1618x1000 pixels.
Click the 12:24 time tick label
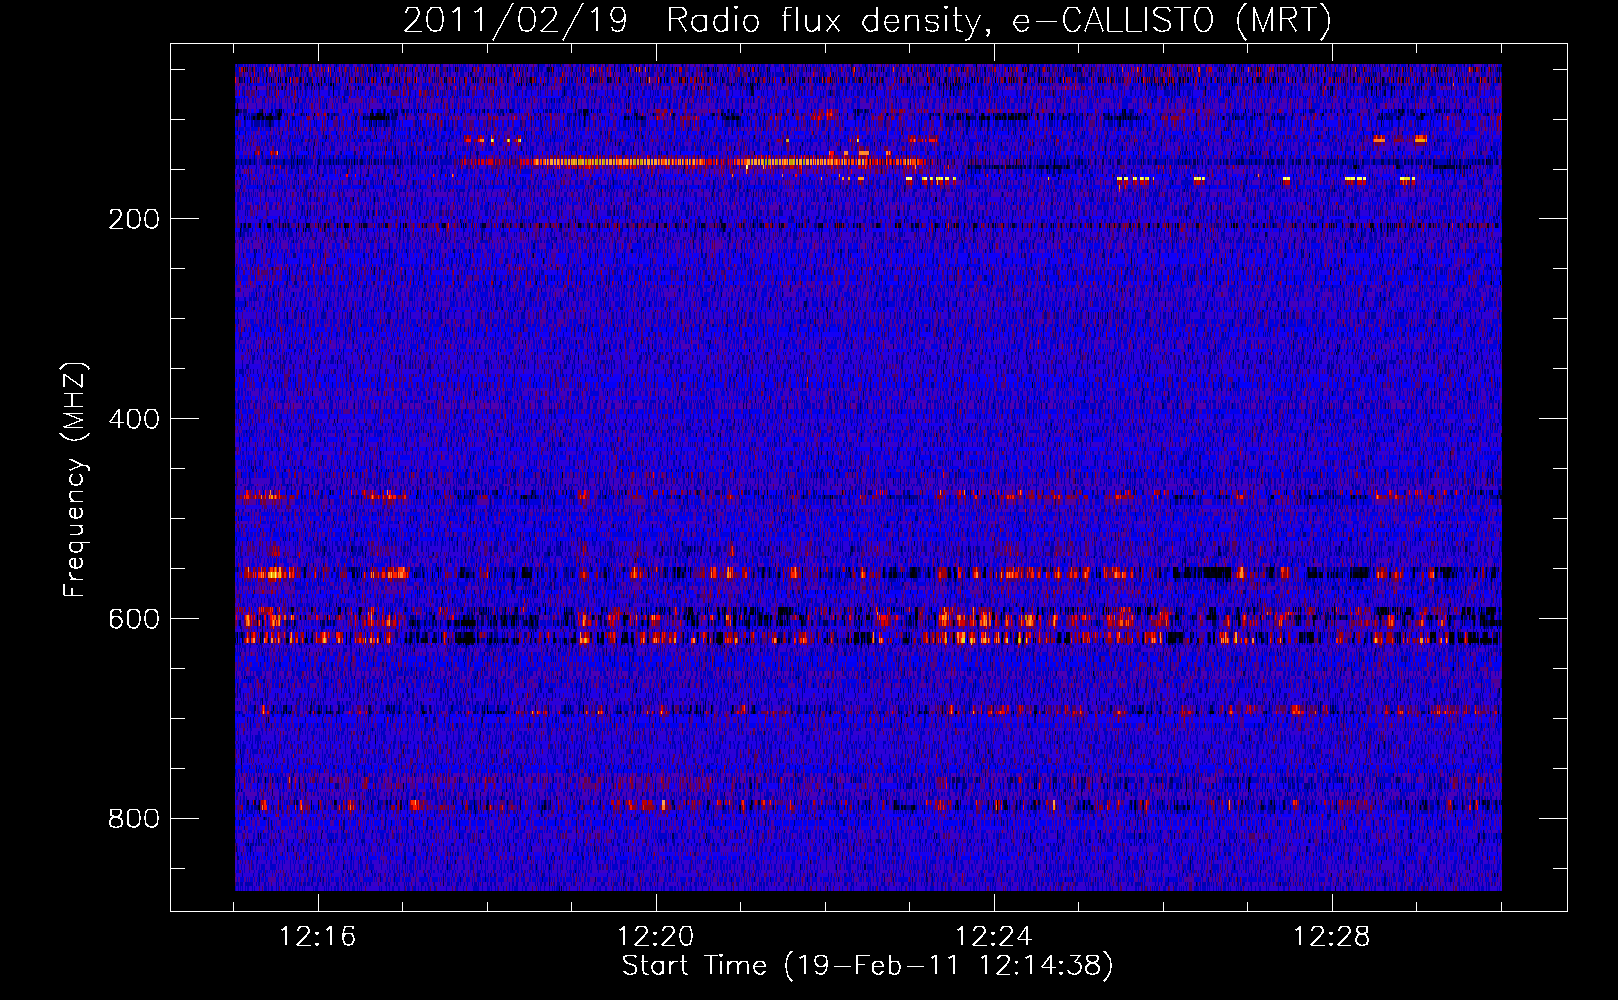993,937
